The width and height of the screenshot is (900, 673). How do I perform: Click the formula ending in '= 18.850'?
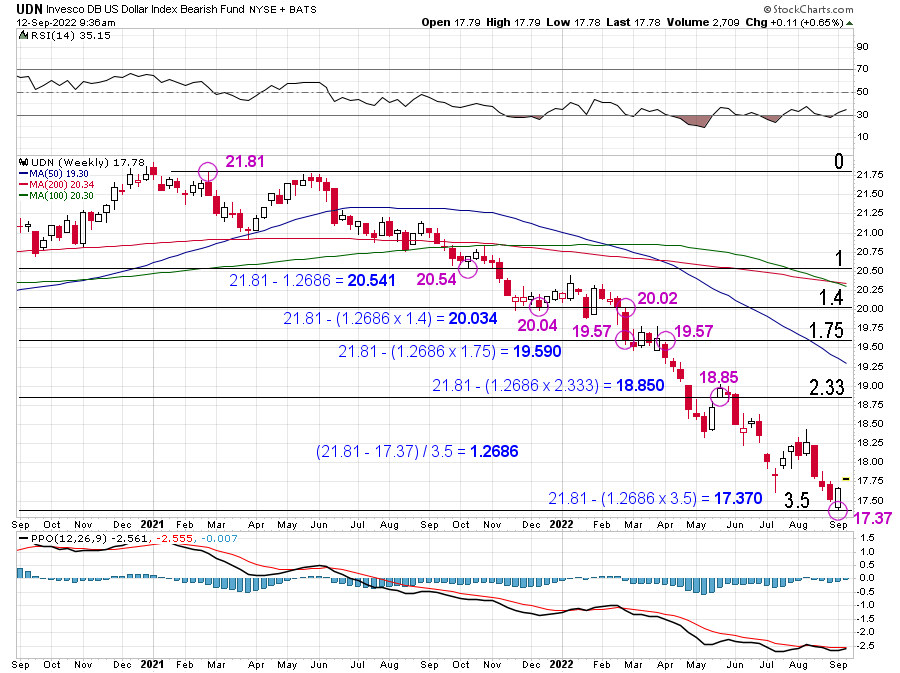[x=548, y=385]
